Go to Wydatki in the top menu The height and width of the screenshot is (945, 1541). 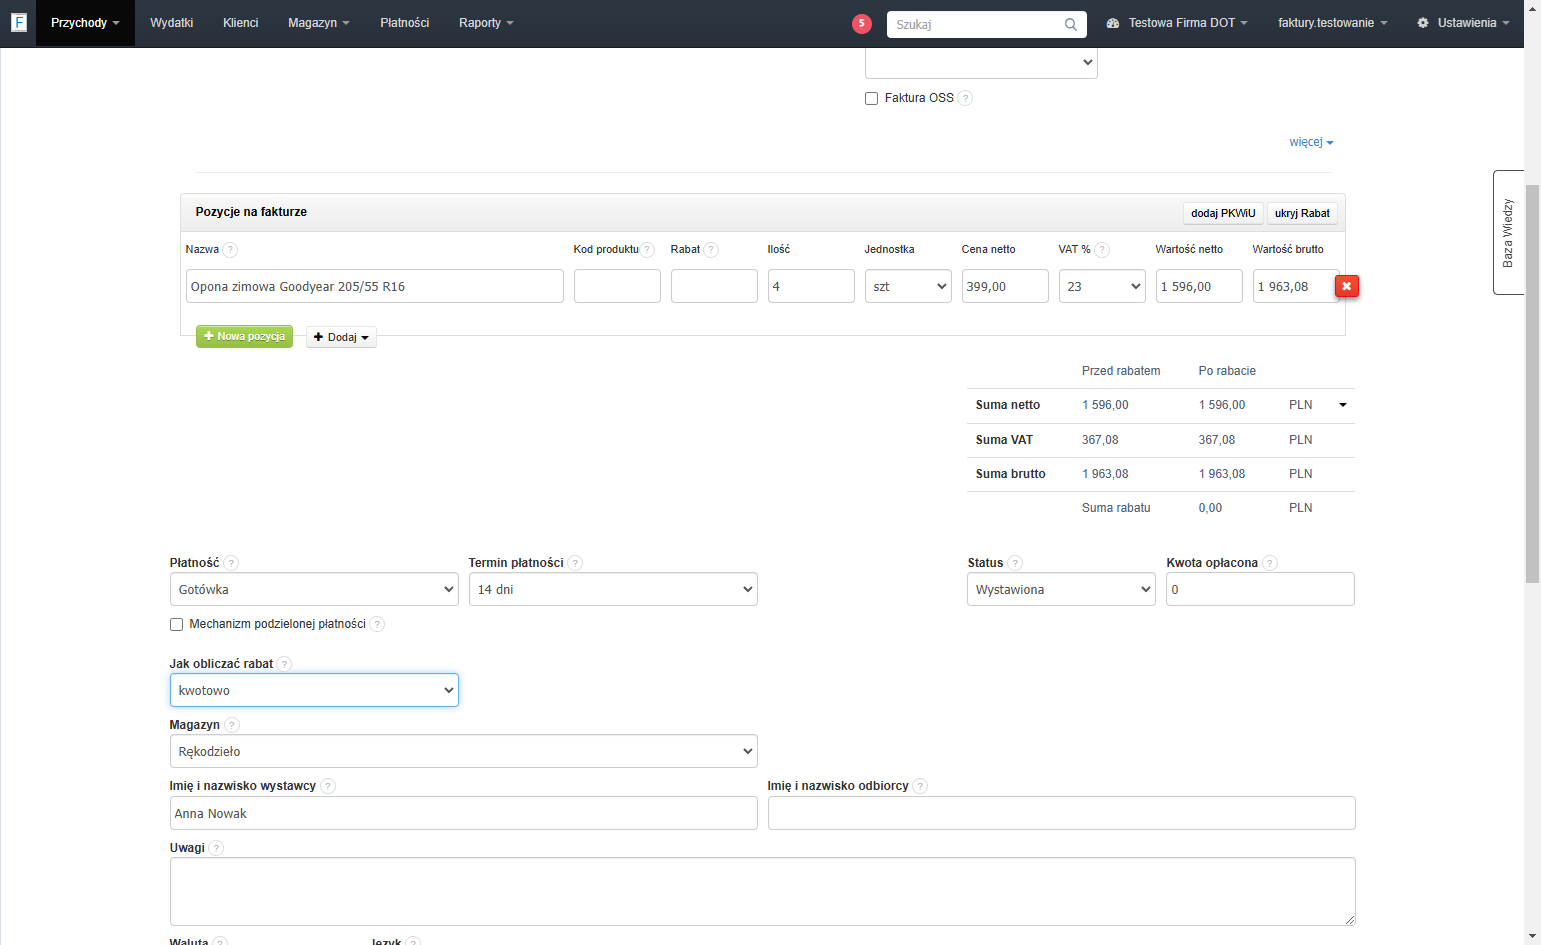[x=172, y=23]
